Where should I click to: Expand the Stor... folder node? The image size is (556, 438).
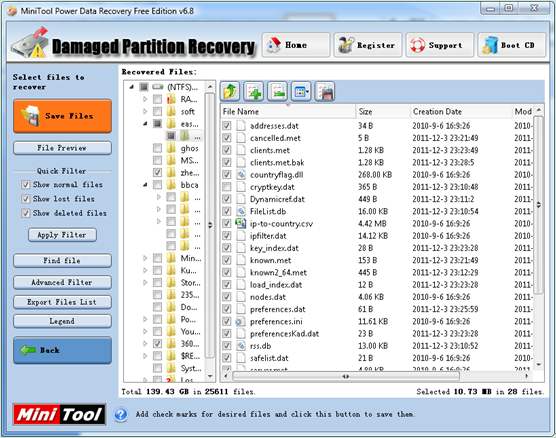coord(145,283)
